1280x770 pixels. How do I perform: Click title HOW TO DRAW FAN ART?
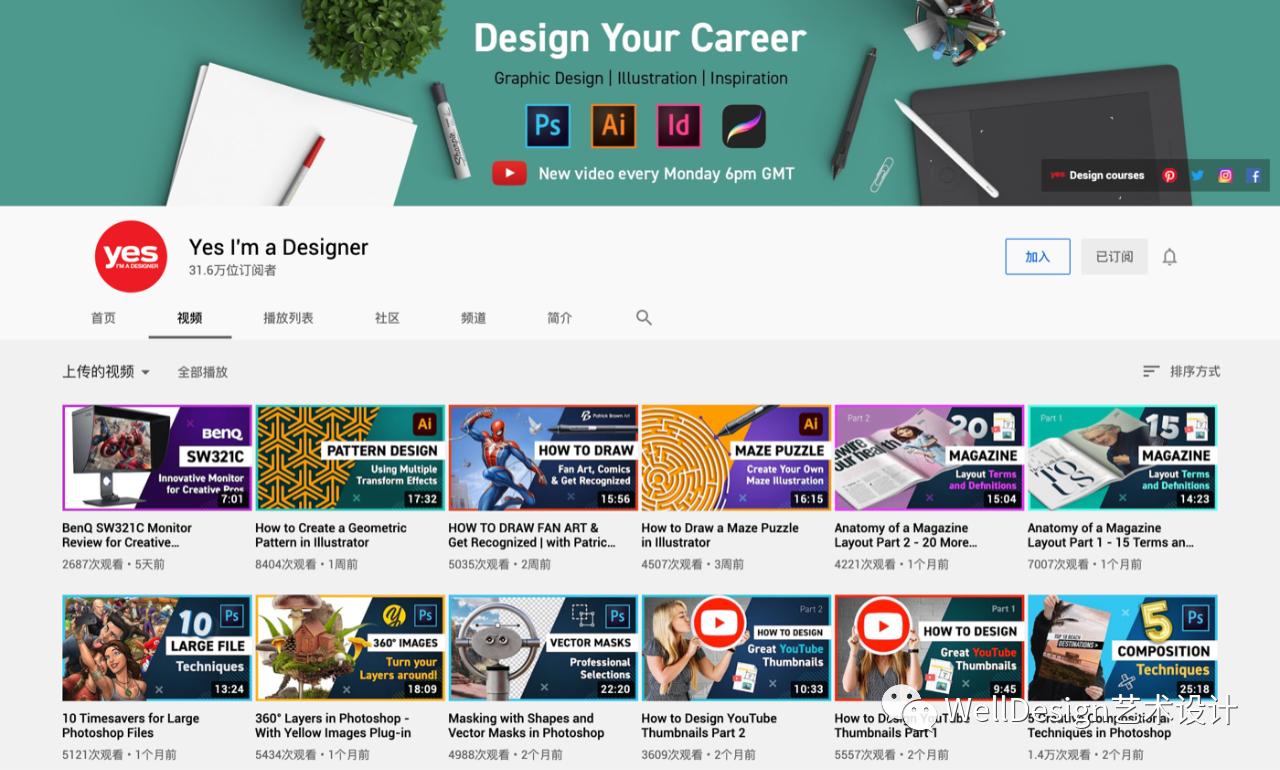pyautogui.click(x=531, y=535)
